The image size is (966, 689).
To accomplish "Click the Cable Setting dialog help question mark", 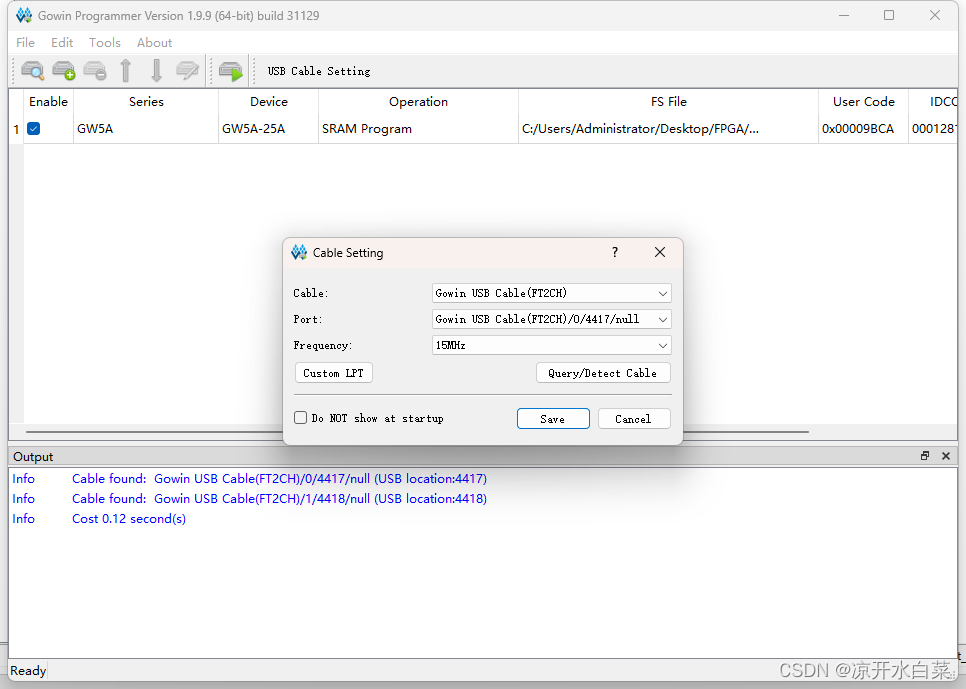I will tap(615, 252).
